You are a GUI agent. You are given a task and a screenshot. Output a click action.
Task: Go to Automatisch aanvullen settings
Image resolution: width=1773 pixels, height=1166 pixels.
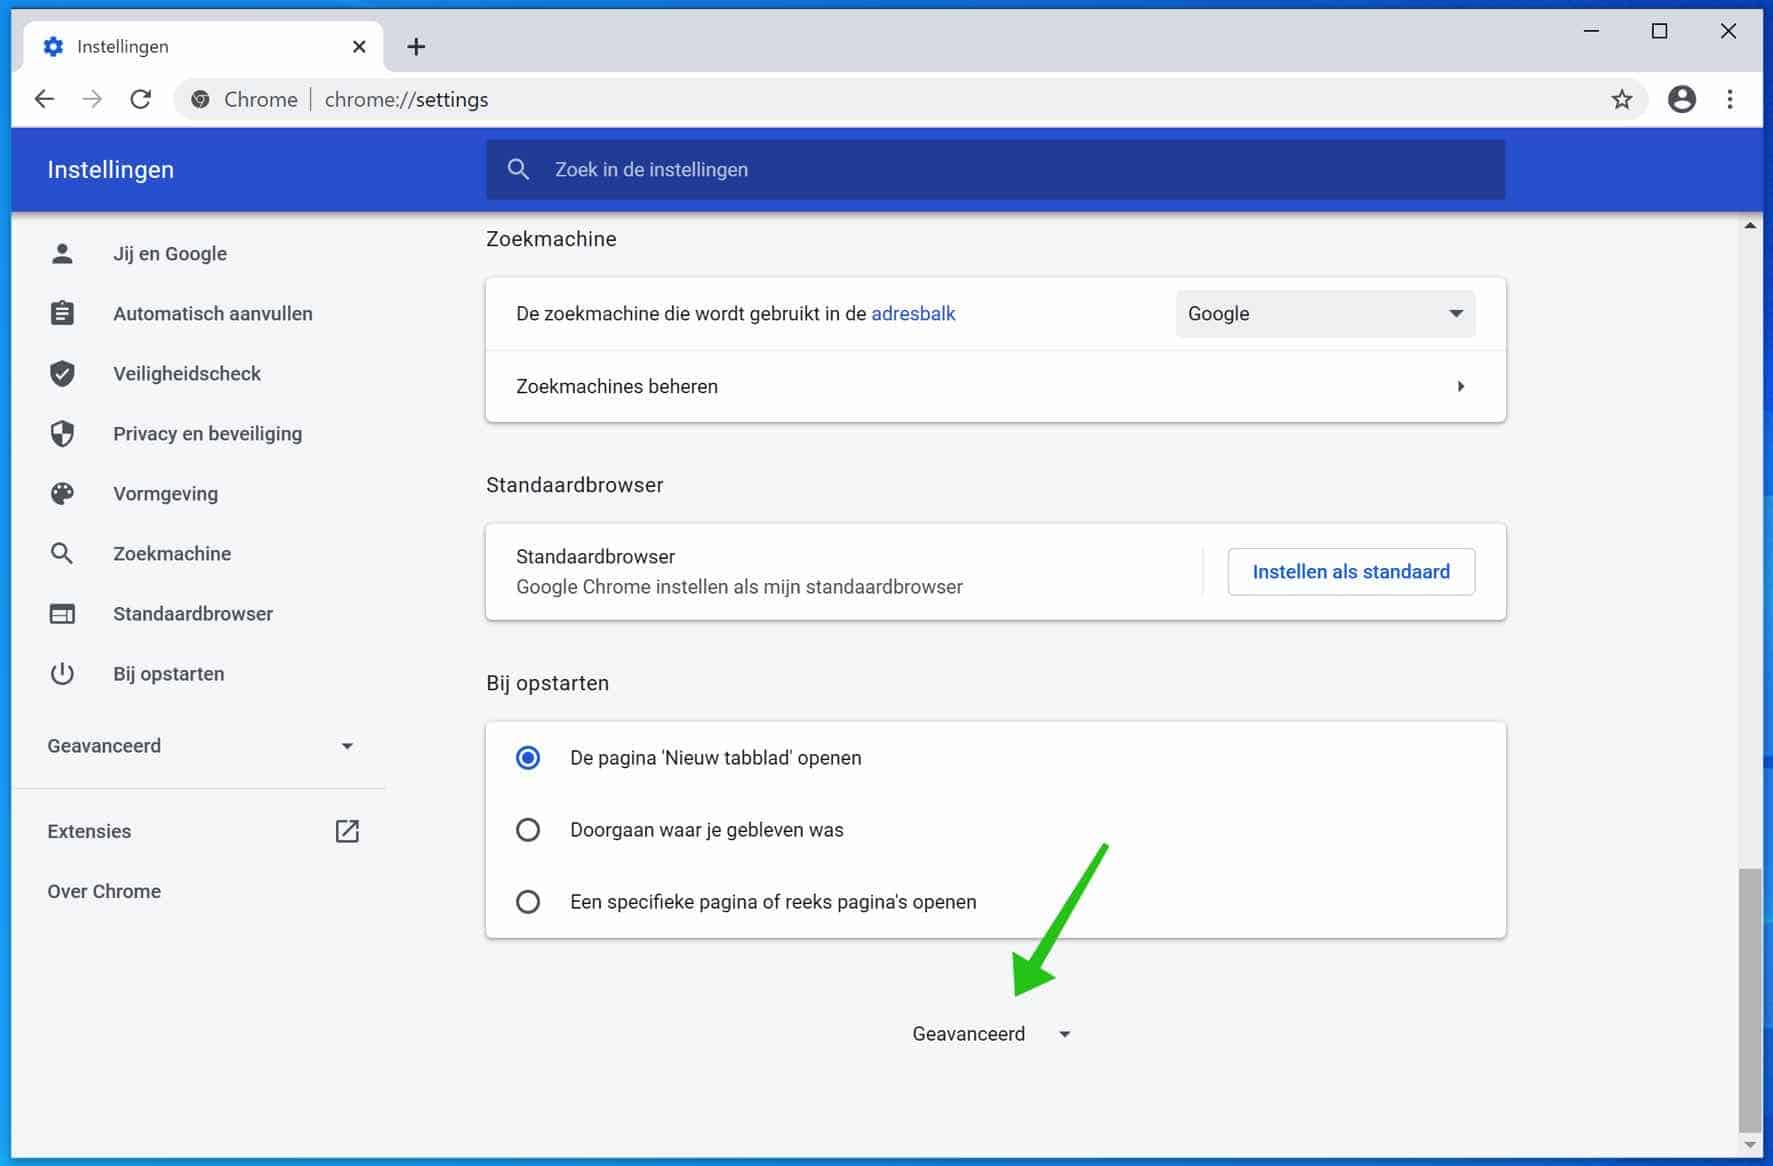coord(213,314)
